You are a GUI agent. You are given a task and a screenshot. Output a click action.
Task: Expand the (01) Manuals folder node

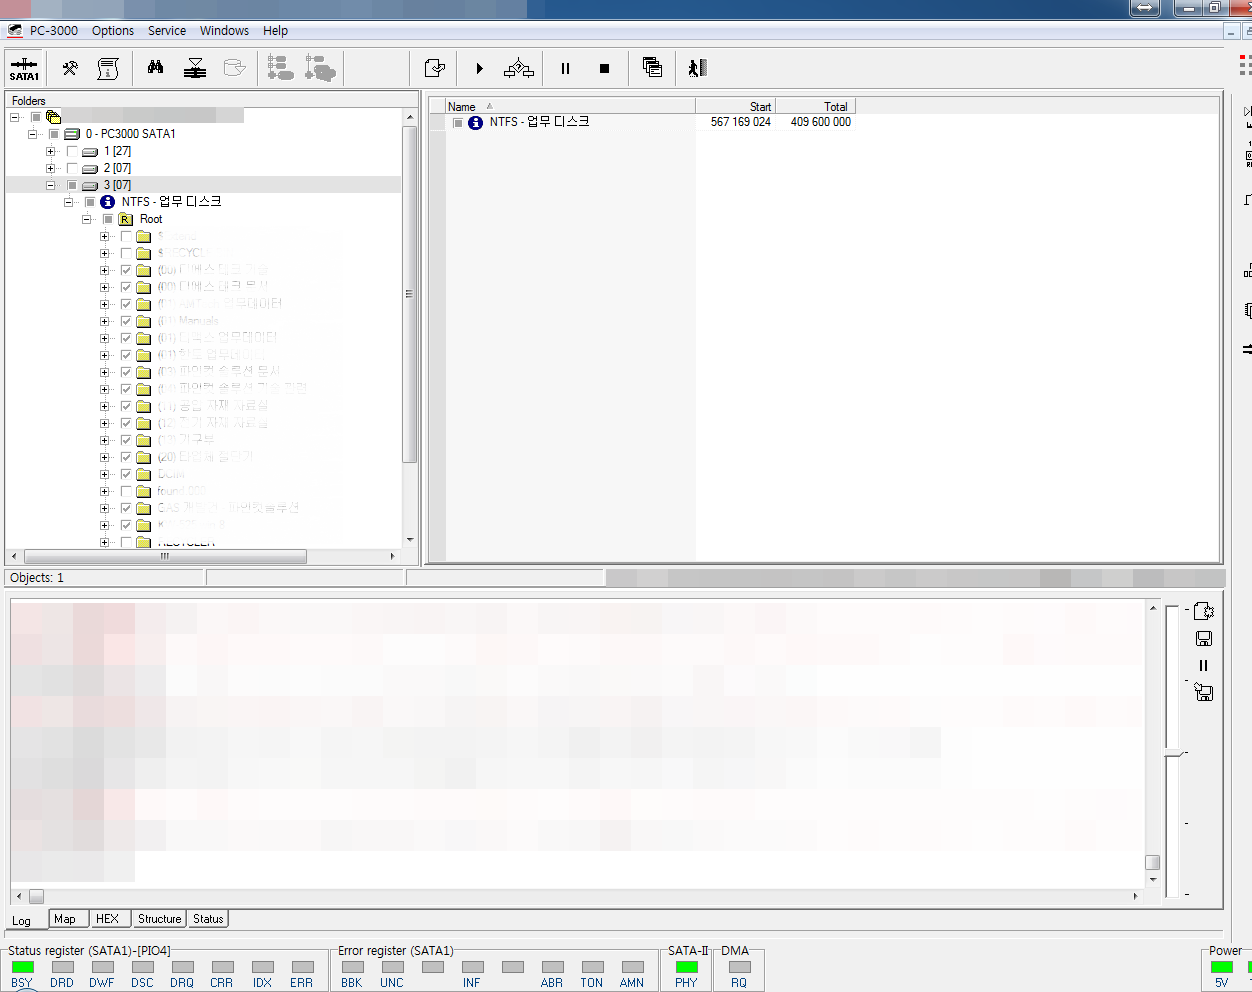tap(104, 321)
